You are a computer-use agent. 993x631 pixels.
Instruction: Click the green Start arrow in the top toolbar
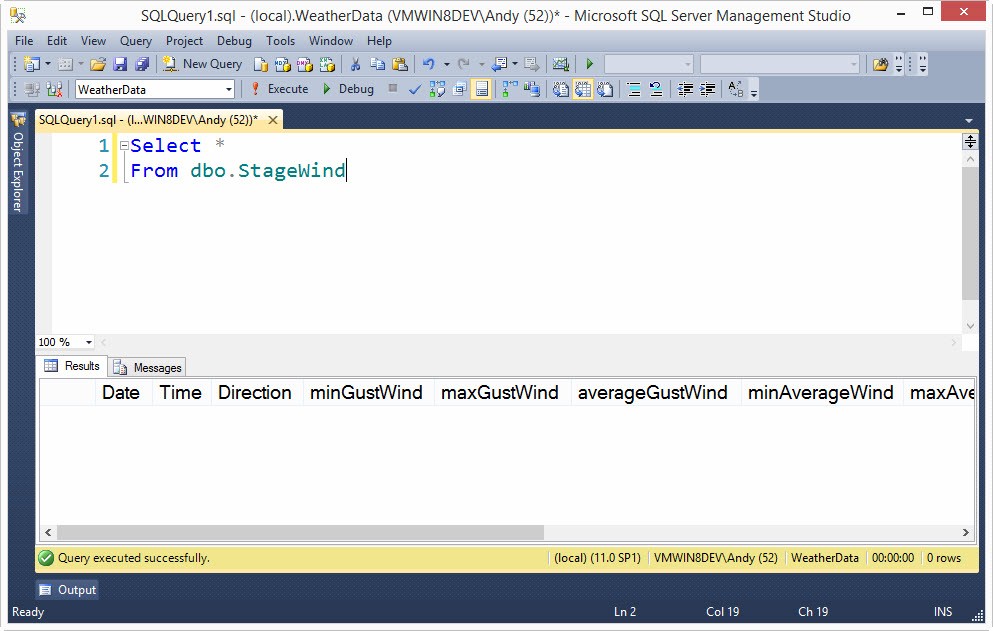click(x=590, y=63)
